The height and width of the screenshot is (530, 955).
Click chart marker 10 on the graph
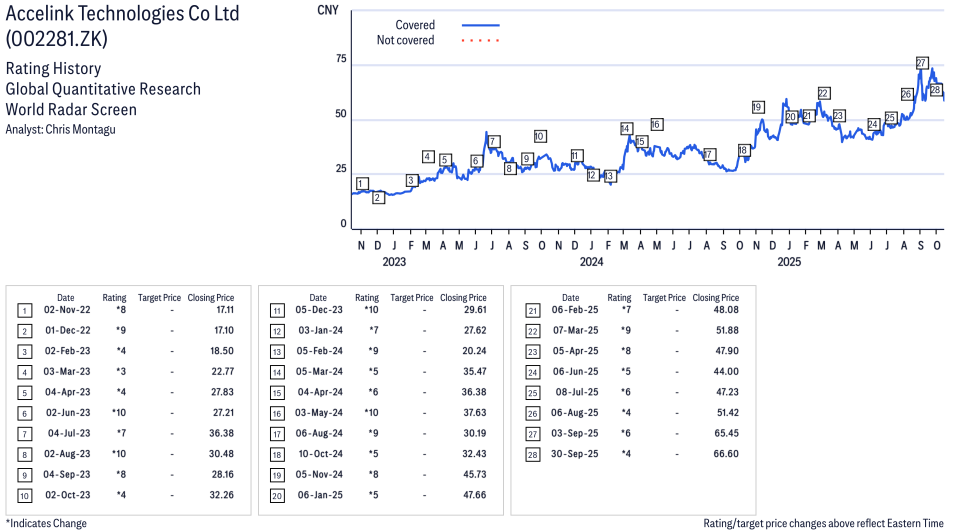coord(540,136)
